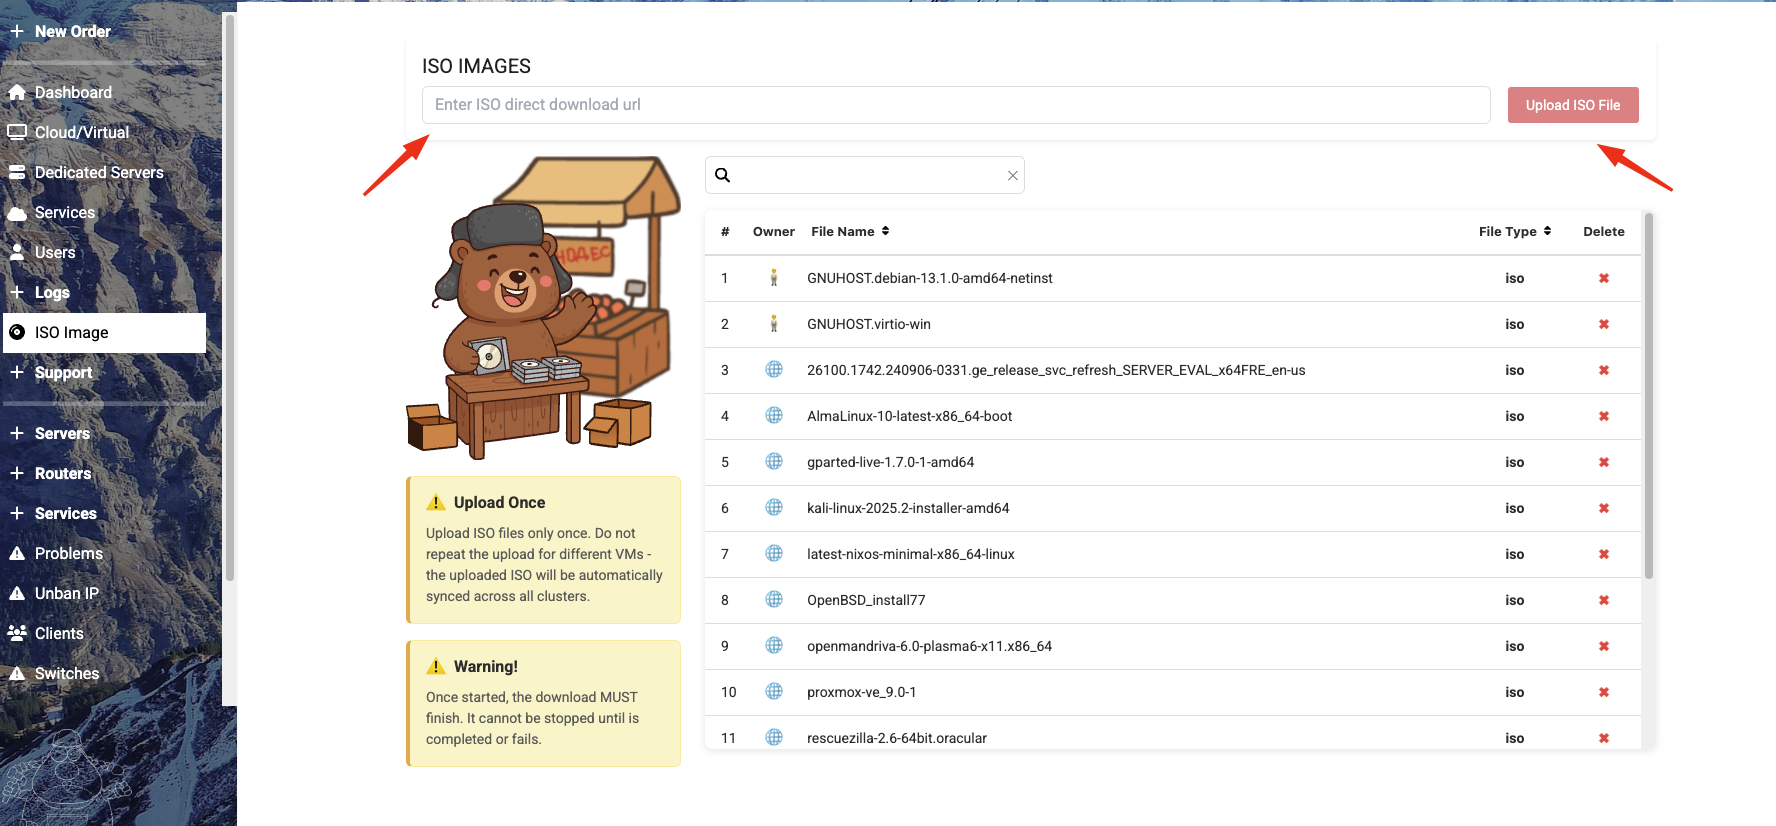The height and width of the screenshot is (826, 1776).
Task: Click the search magnifier icon
Action: 723,175
